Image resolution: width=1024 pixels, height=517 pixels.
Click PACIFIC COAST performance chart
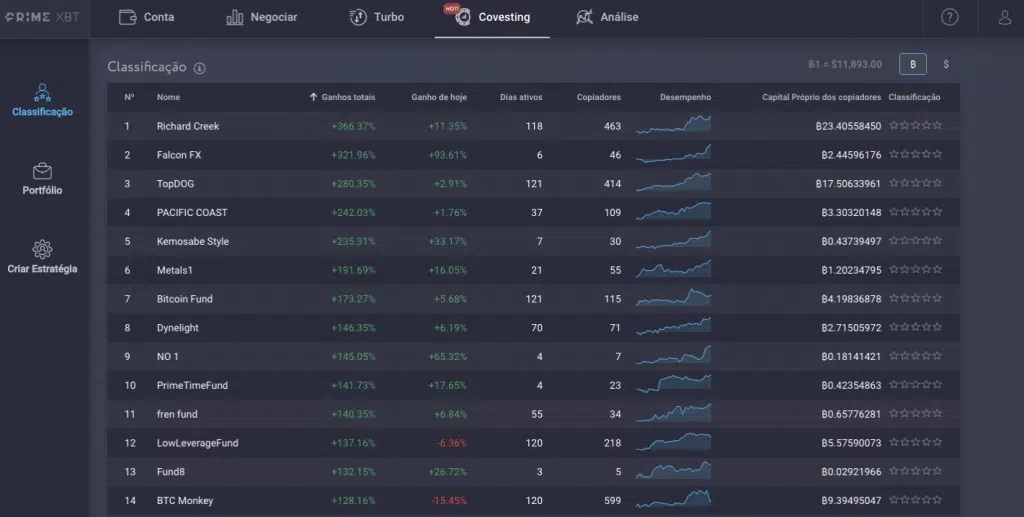[x=673, y=211]
